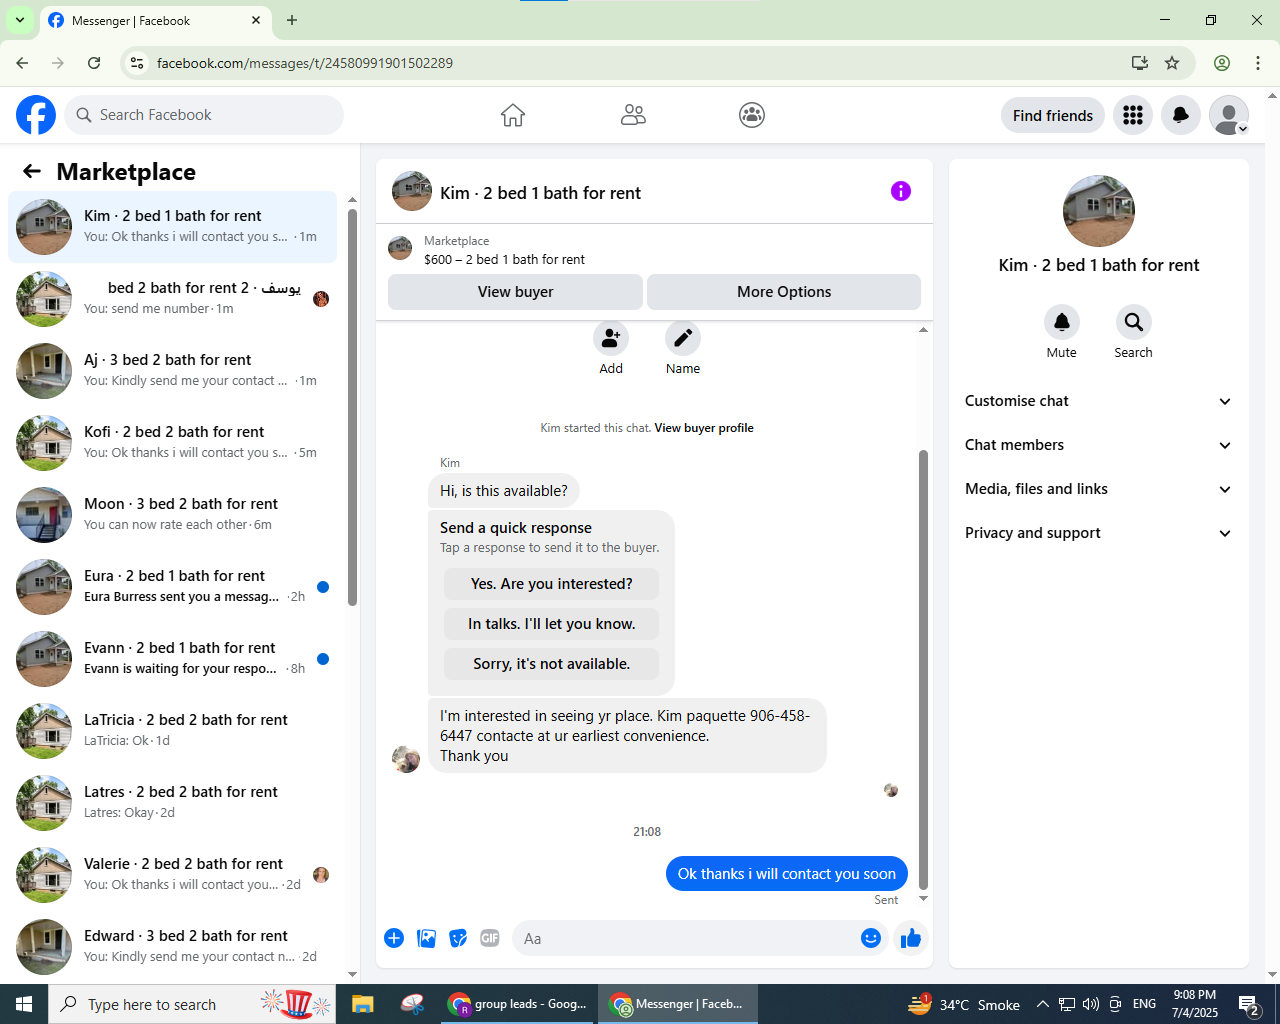Send a thumbs-up like

tap(911, 938)
